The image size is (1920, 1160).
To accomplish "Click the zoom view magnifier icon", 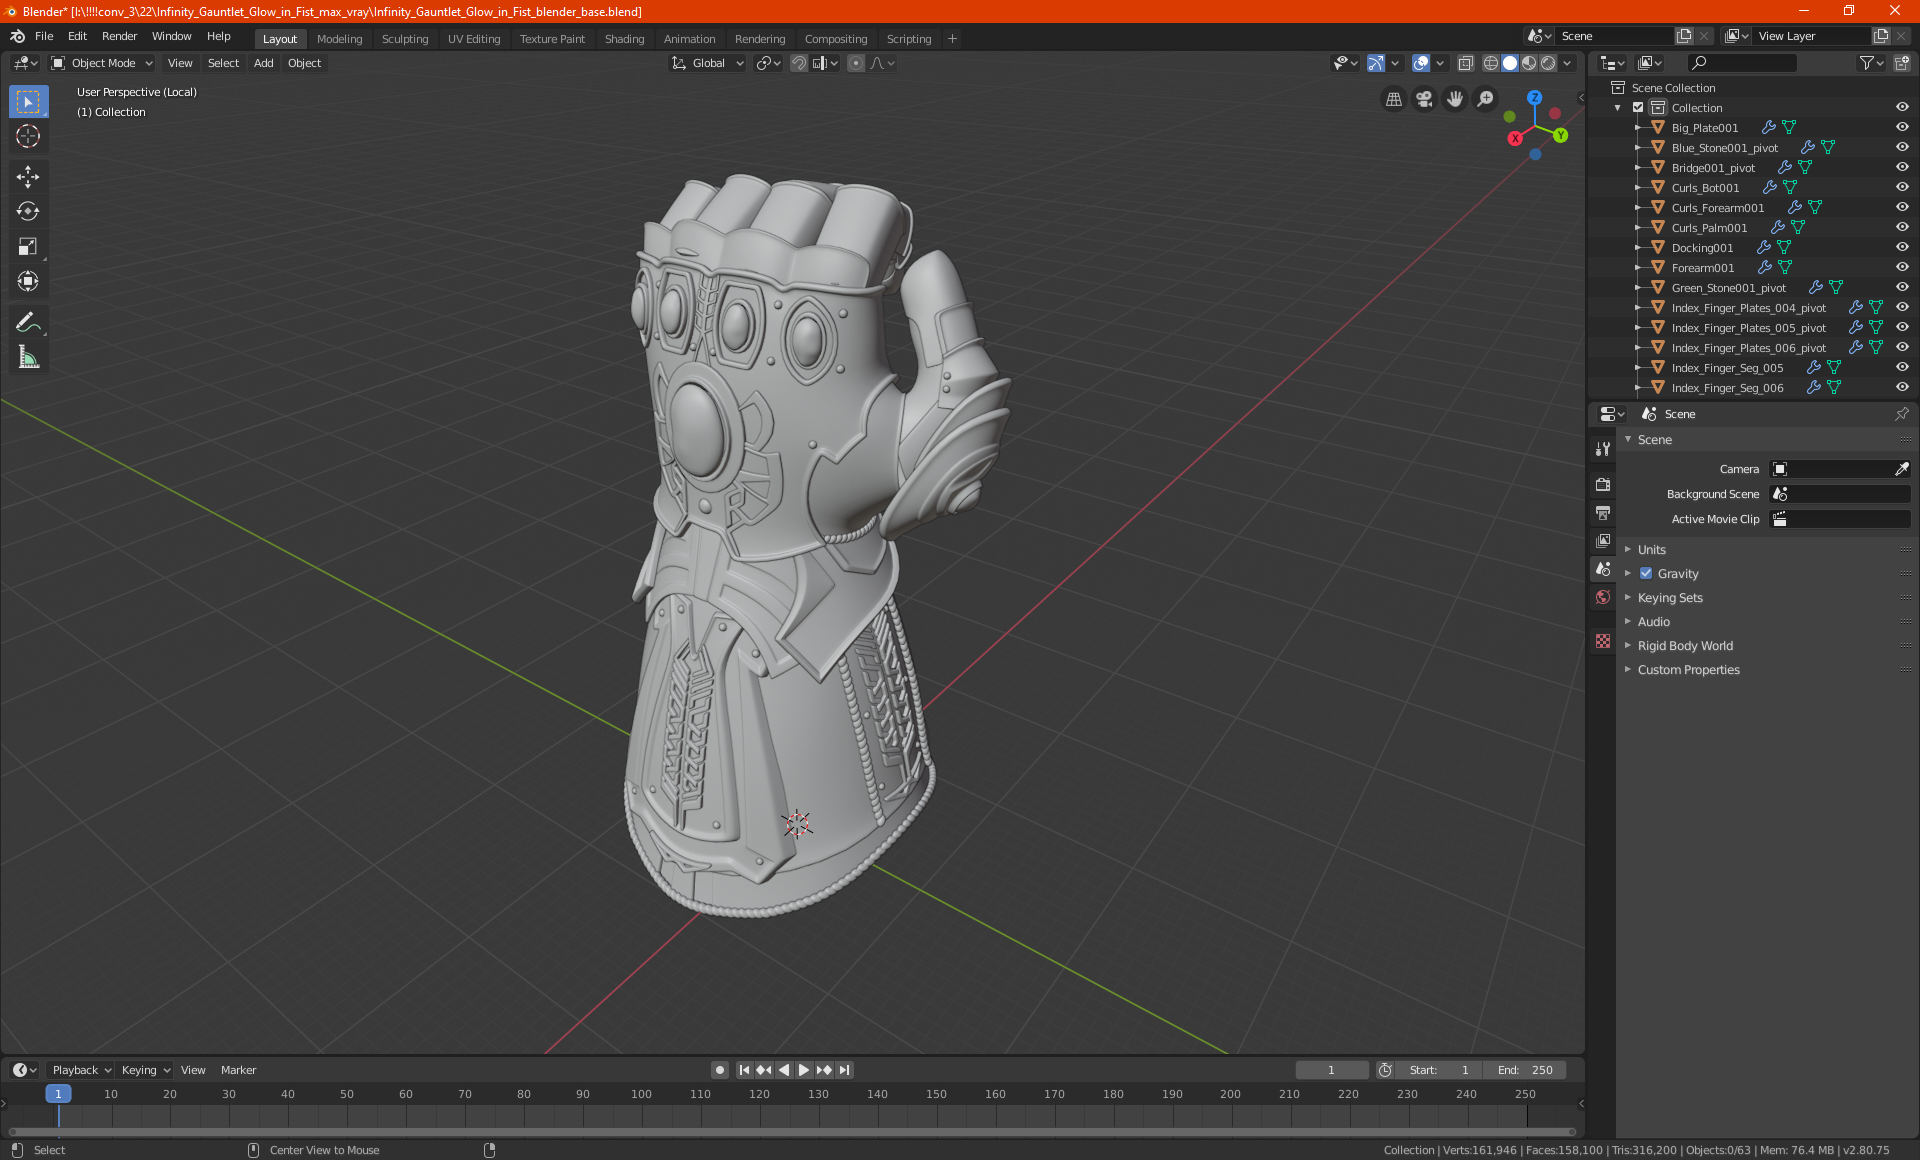I will [1486, 99].
